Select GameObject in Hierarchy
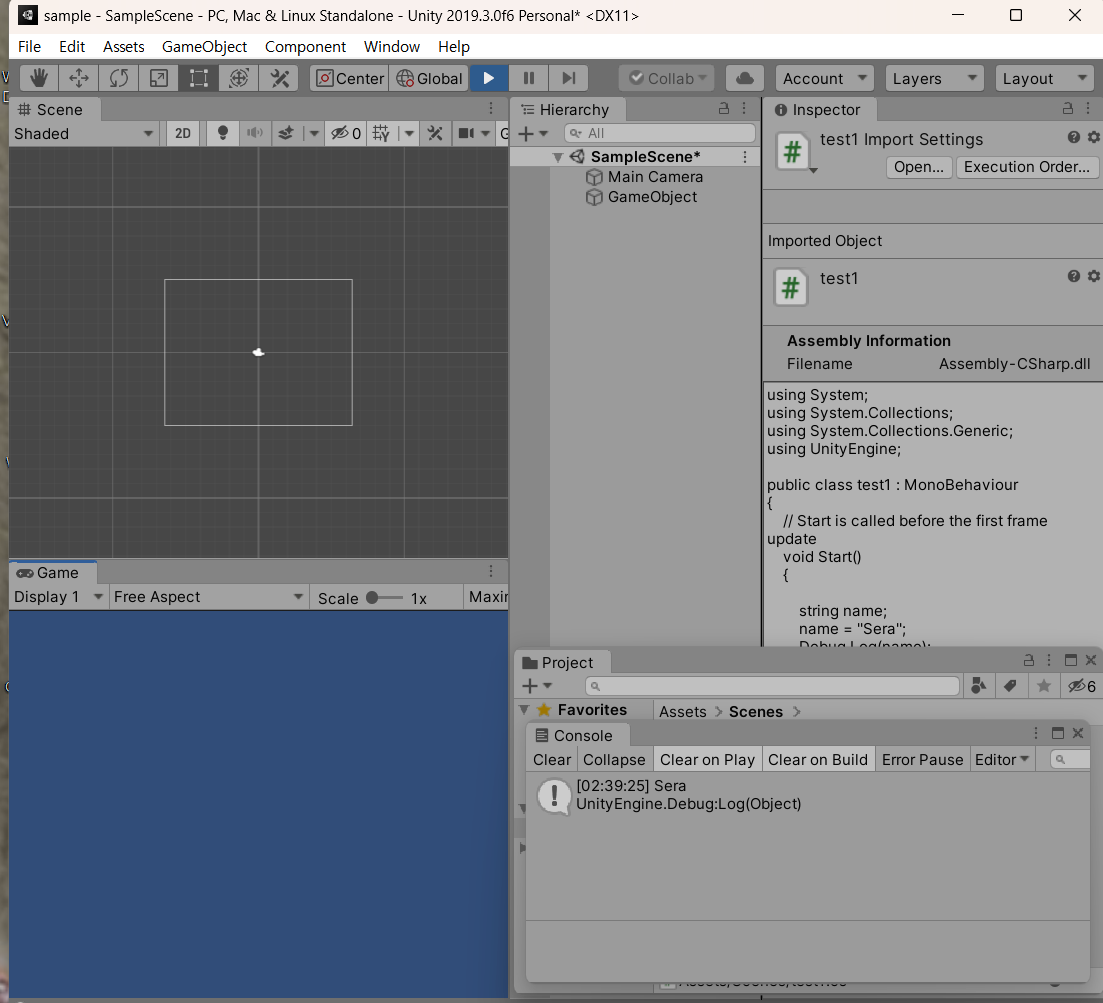1103x1003 pixels. [652, 197]
